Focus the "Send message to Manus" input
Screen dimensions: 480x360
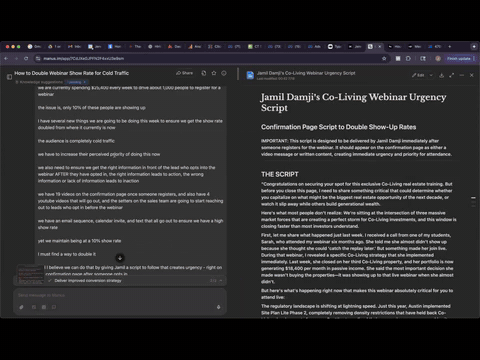coord(120,295)
